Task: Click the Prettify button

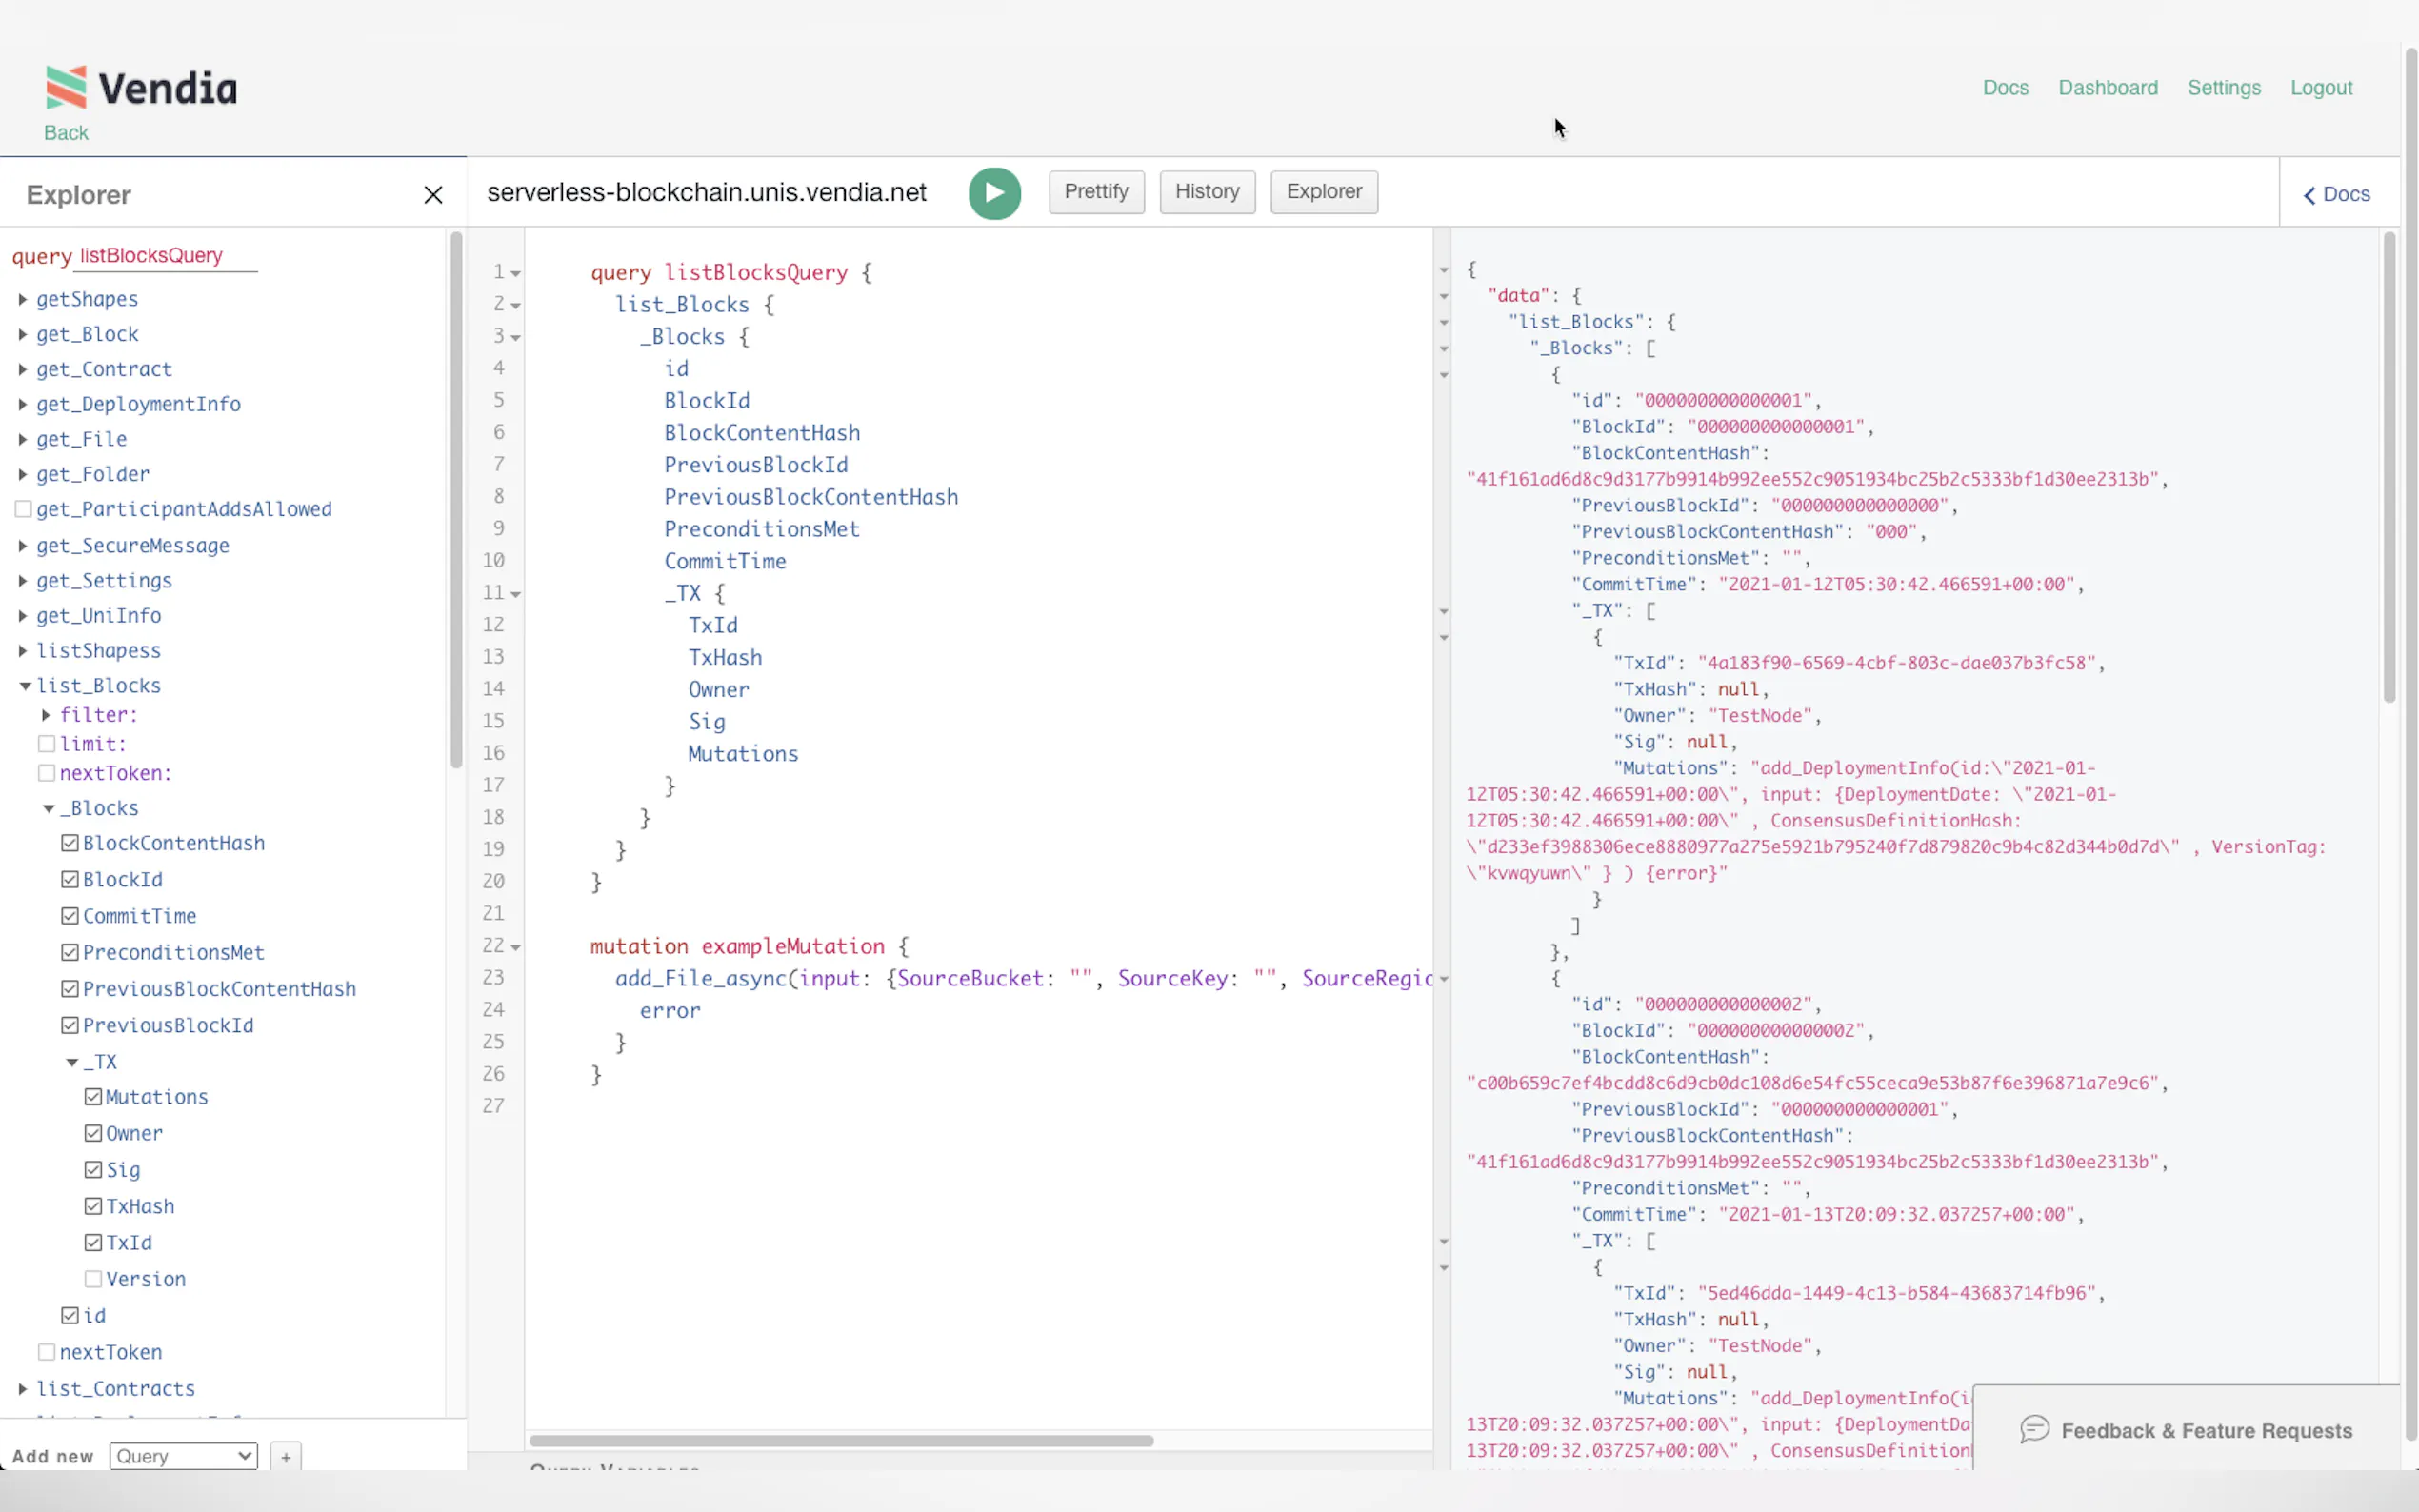Action: (1096, 192)
